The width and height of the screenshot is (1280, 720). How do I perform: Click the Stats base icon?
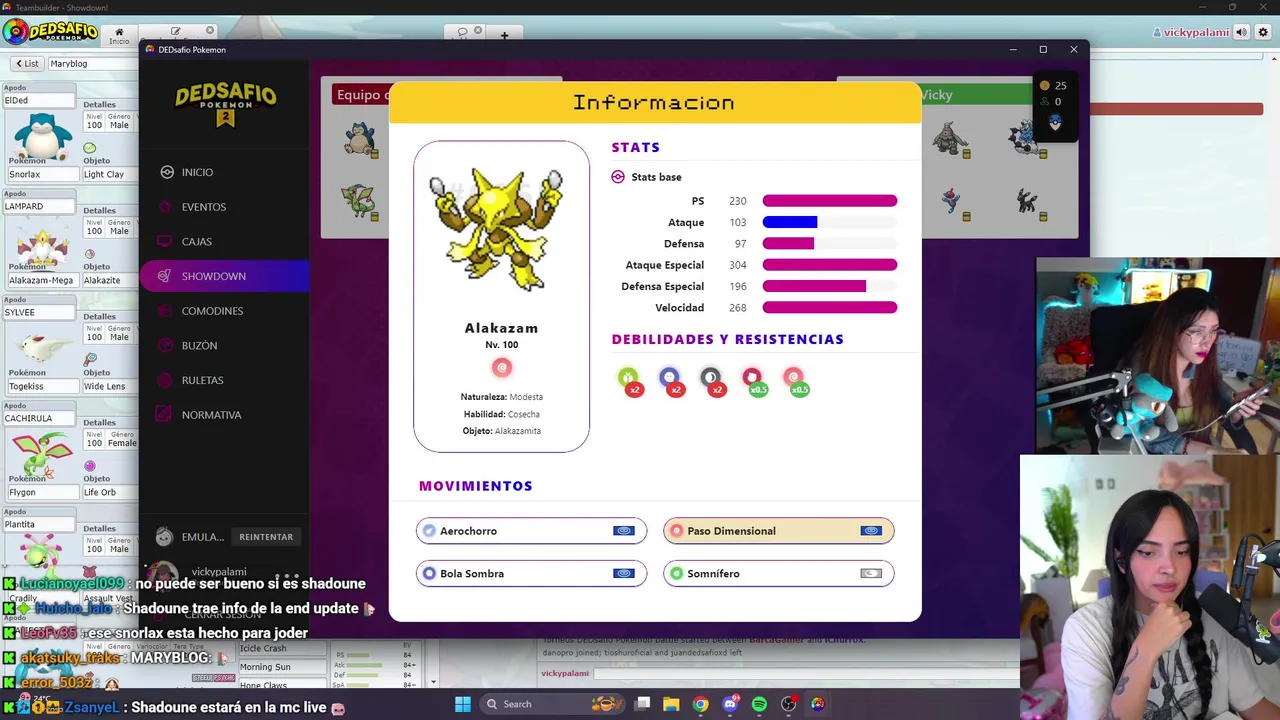(x=618, y=177)
